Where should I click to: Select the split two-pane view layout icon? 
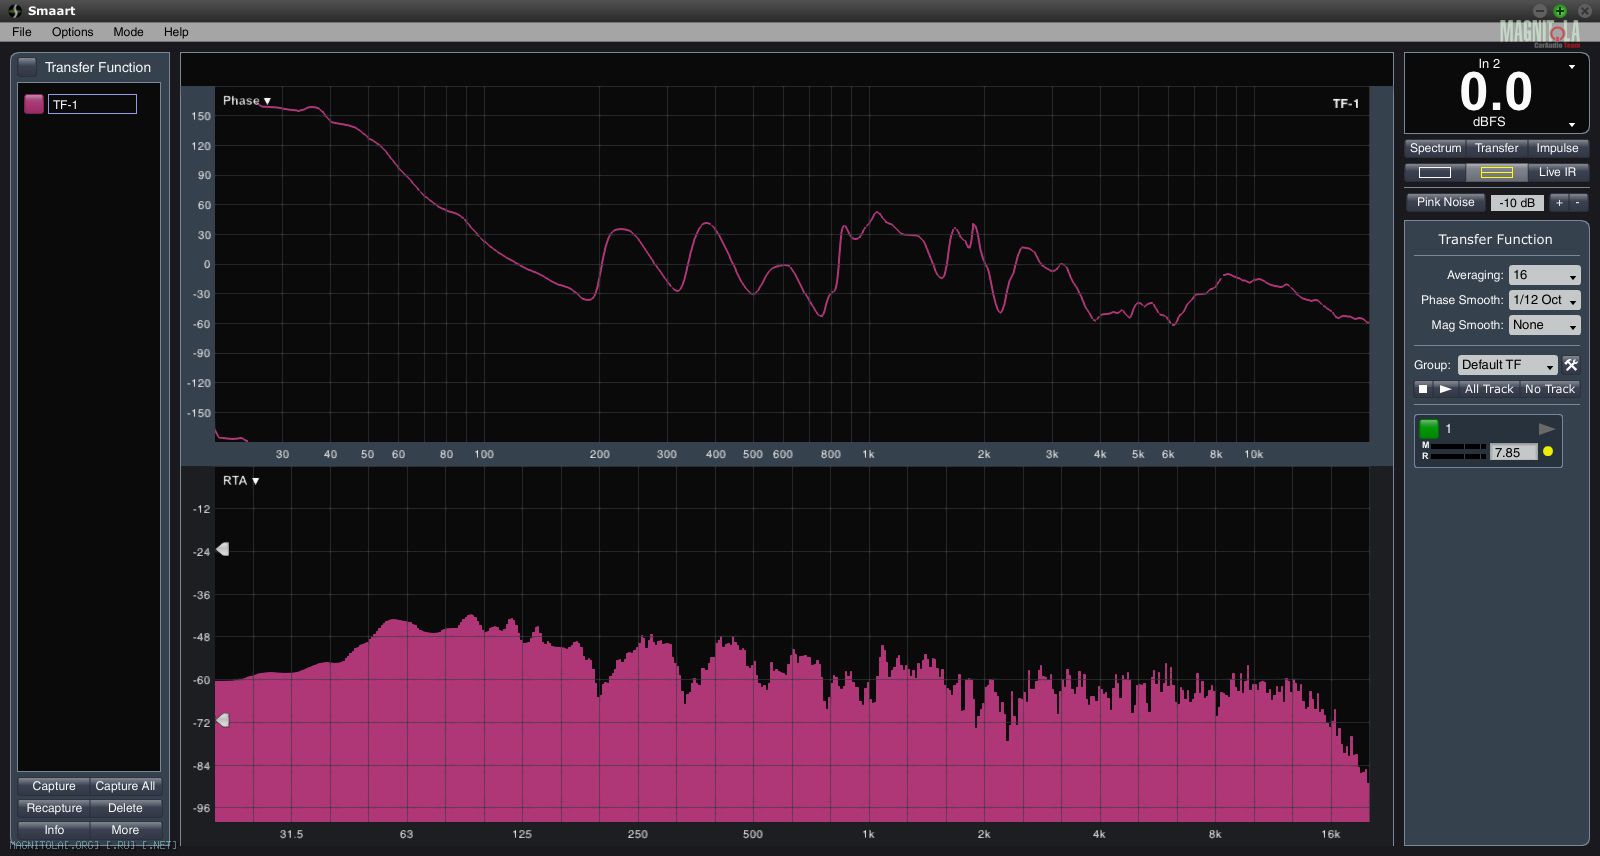click(x=1496, y=173)
